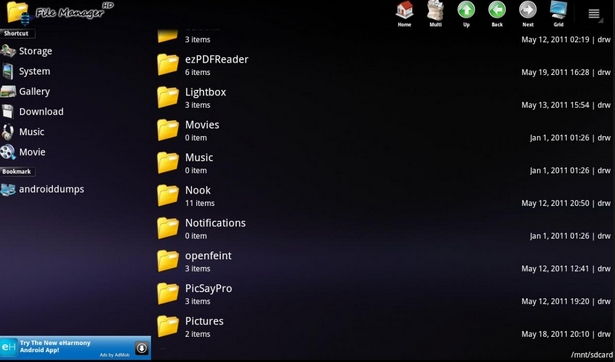
Task: Go Back to previous folder
Action: [x=497, y=14]
